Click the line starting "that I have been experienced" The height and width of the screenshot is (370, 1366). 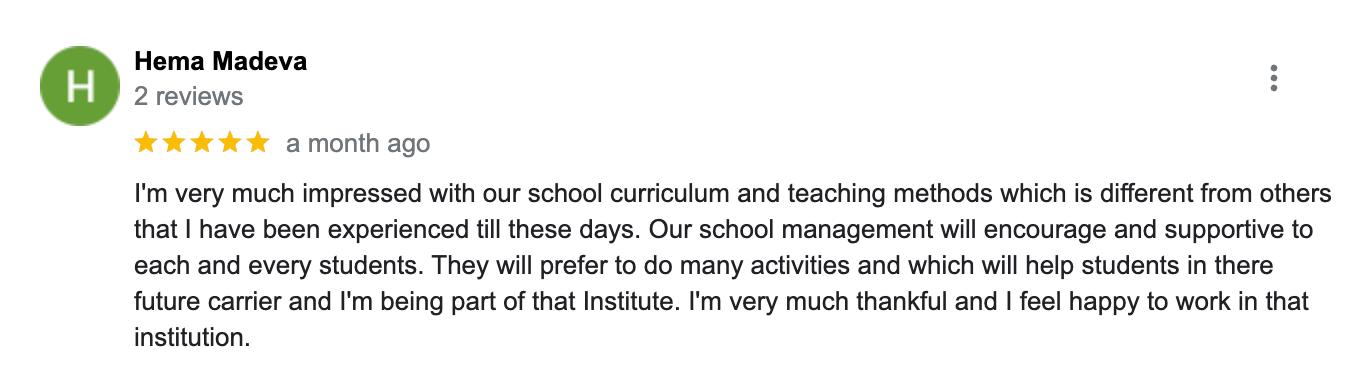click(723, 229)
